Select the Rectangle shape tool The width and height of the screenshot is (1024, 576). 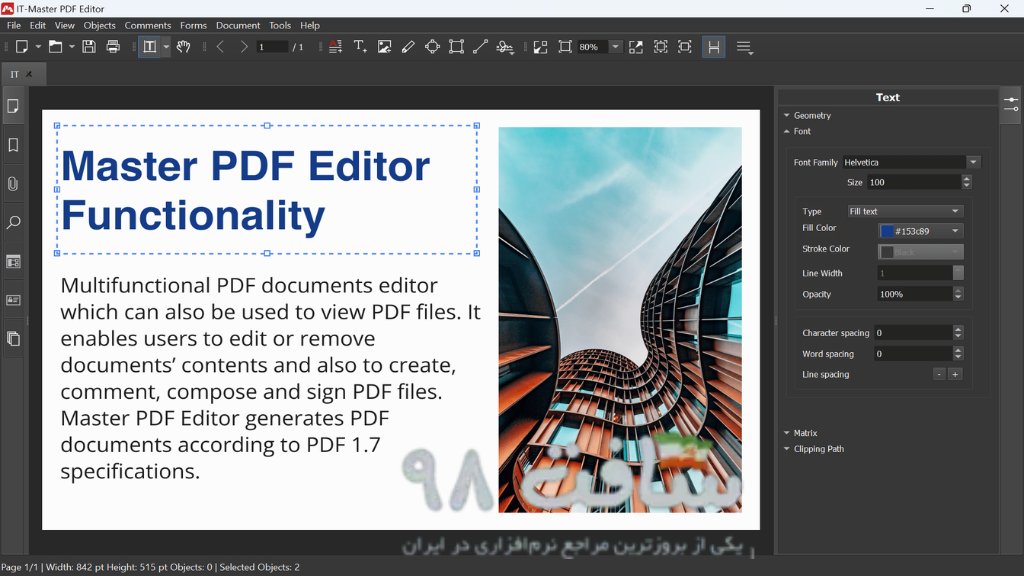pos(456,47)
